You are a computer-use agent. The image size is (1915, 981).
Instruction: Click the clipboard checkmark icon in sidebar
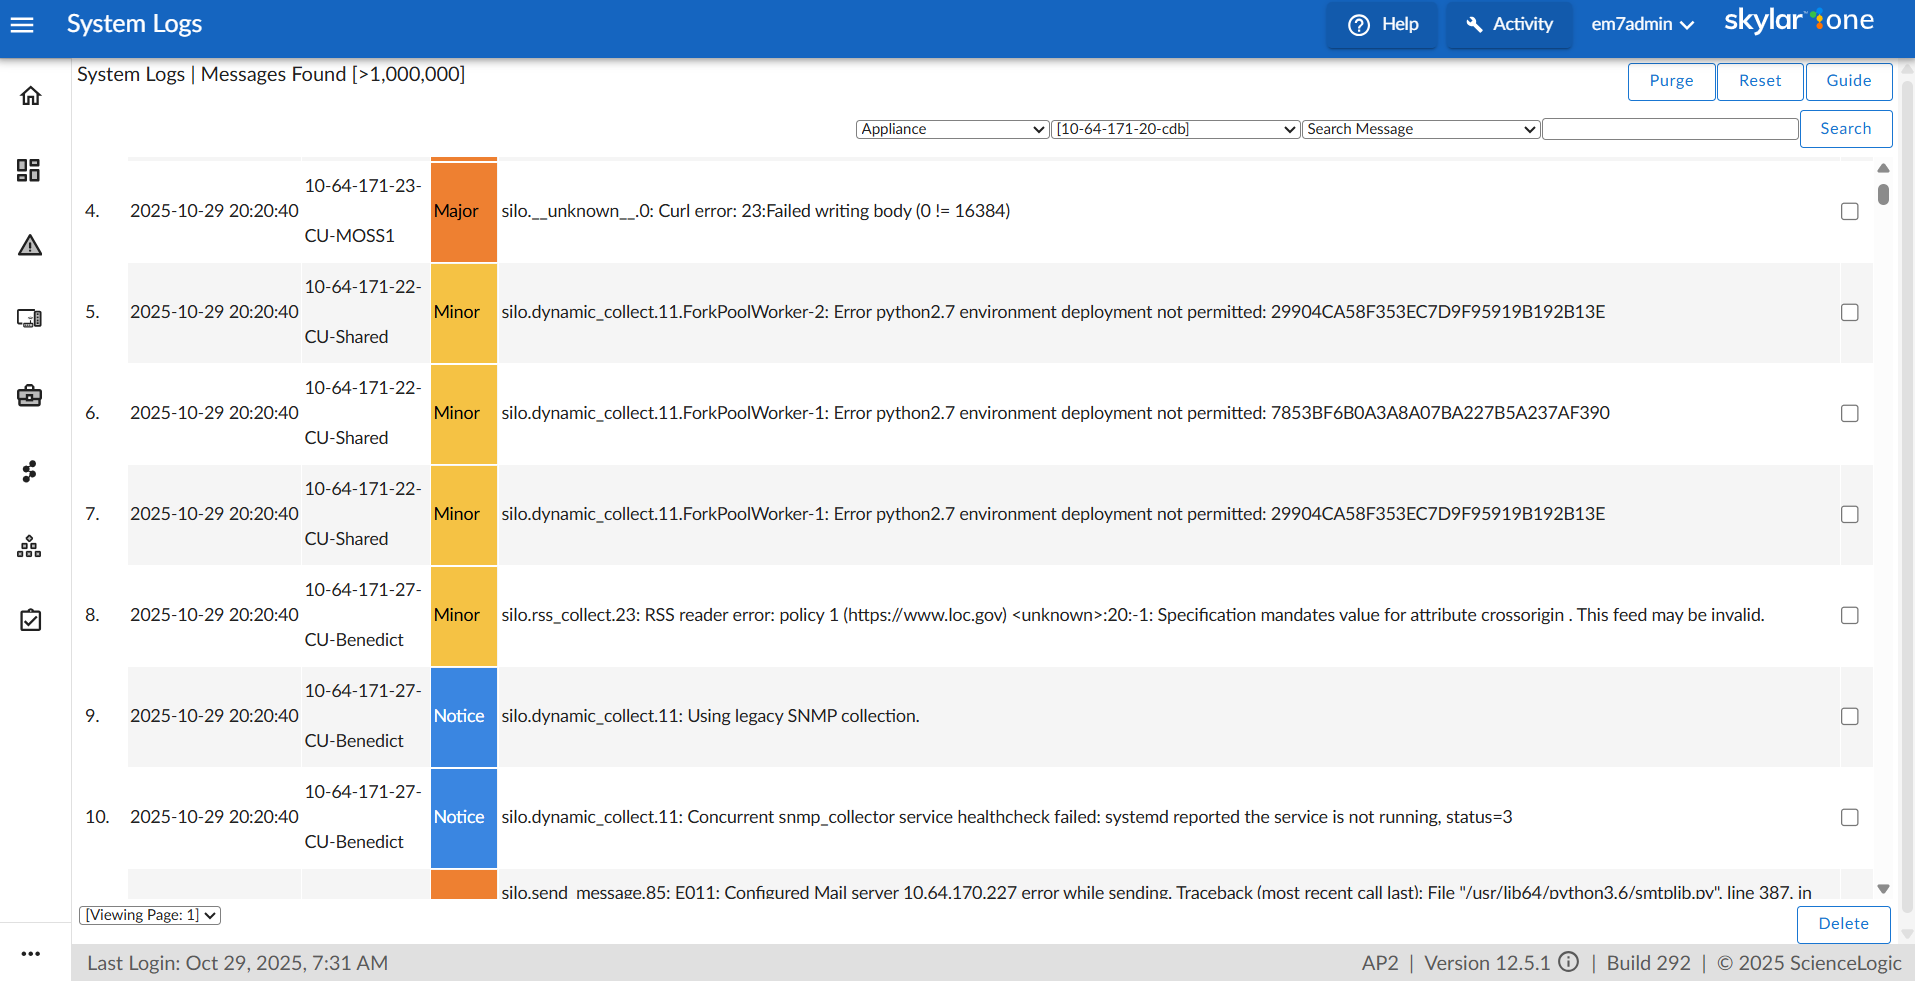[30, 621]
